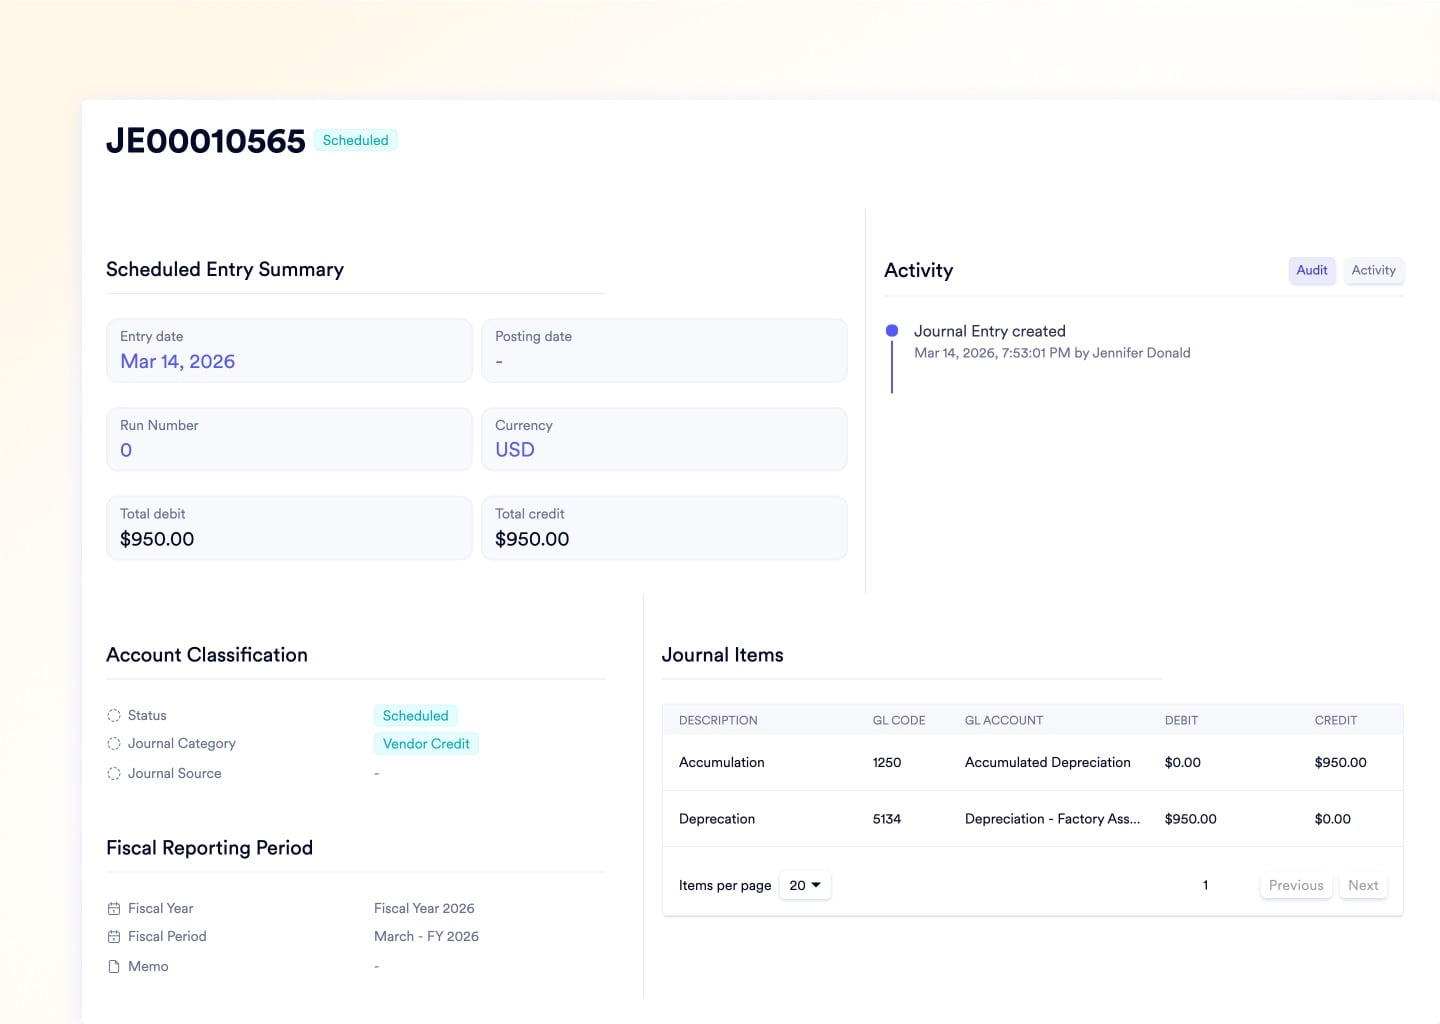
Task: Click the purple timeline dot in Activity feed
Action: tap(893, 330)
